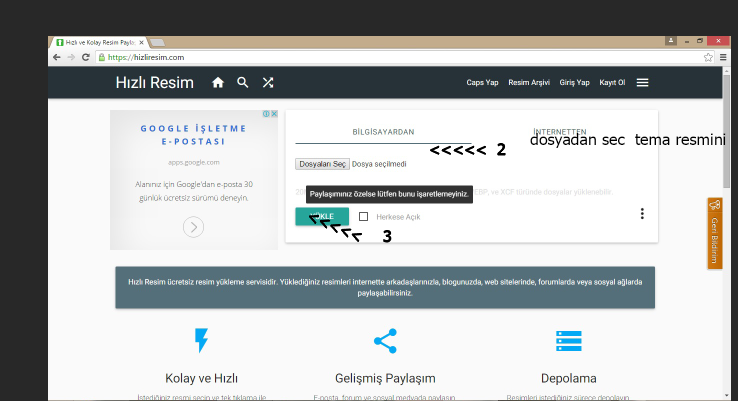
Task: Close the ad using its X icon
Action: pos(274,114)
